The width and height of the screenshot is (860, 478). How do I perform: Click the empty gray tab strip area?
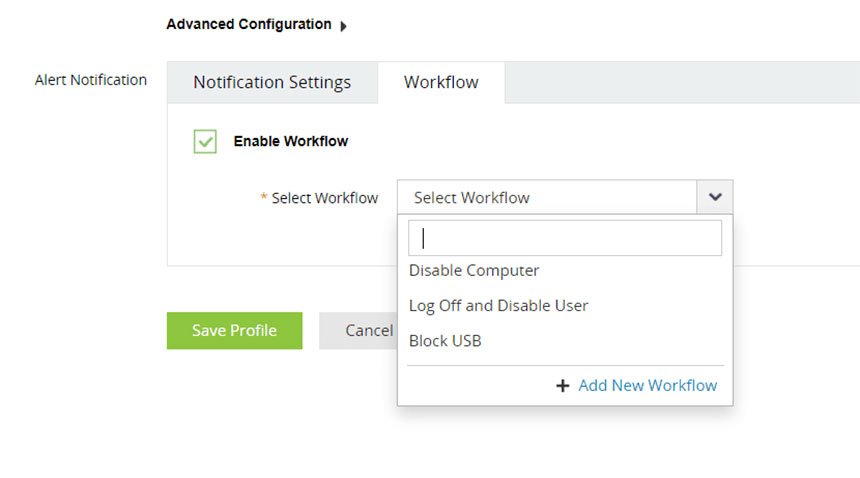point(680,82)
